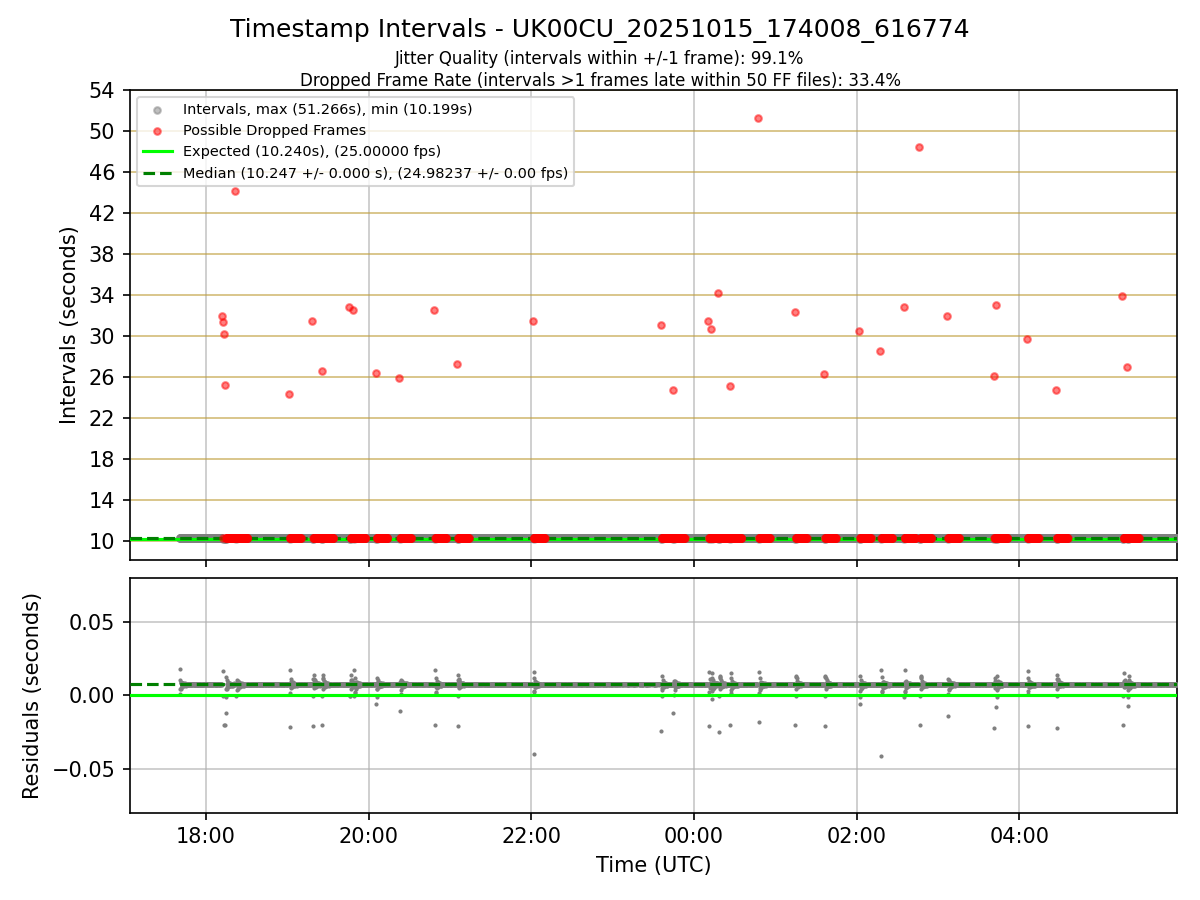This screenshot has height=900, width=1200.
Task: Click the Residuals (seconds) y-axis label
Action: point(32,696)
